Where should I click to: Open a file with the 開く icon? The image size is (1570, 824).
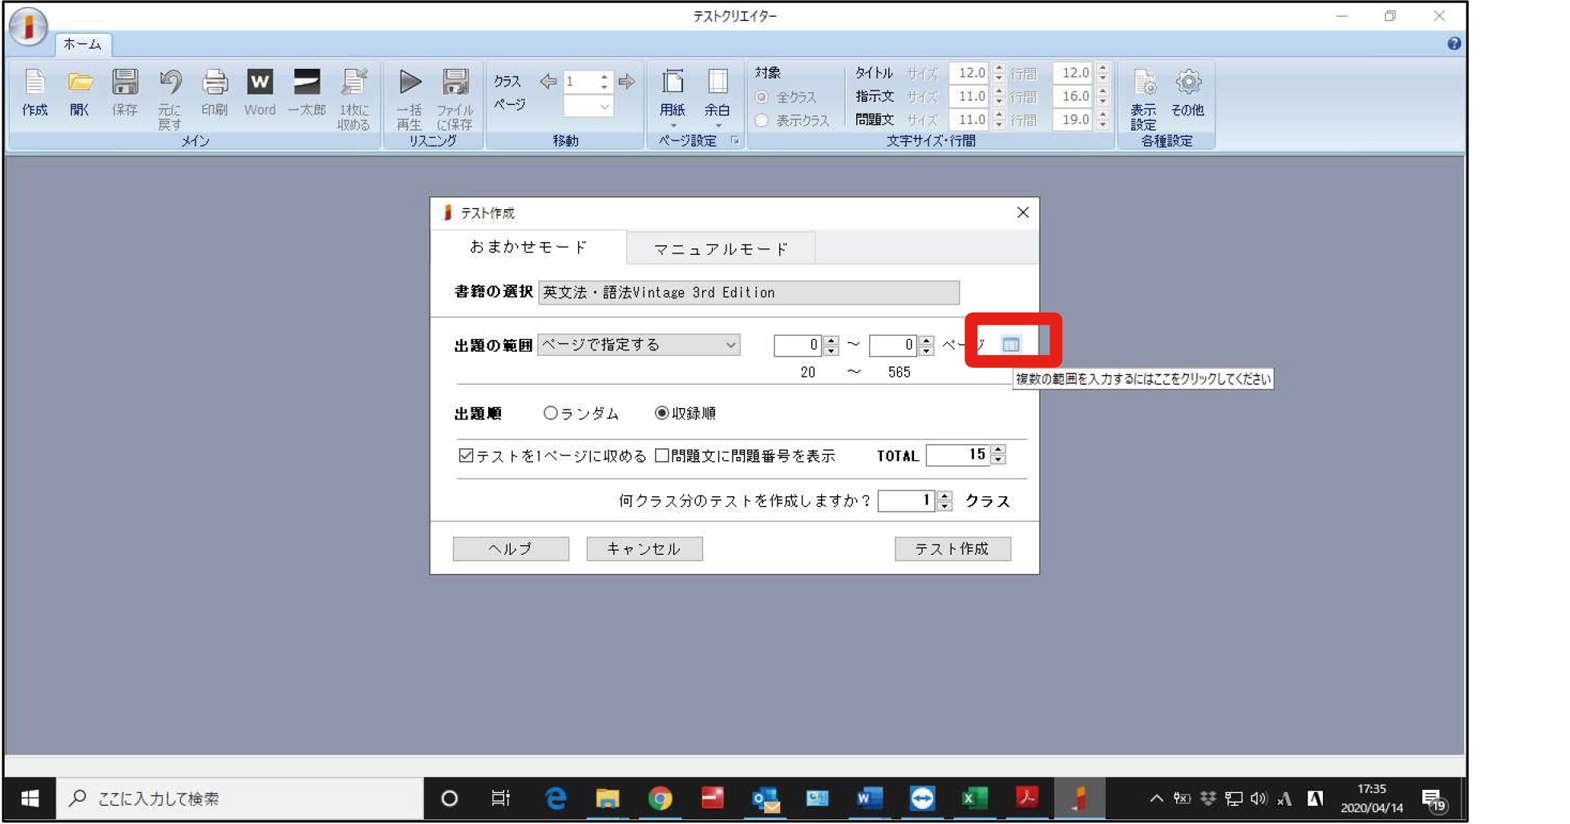(80, 93)
